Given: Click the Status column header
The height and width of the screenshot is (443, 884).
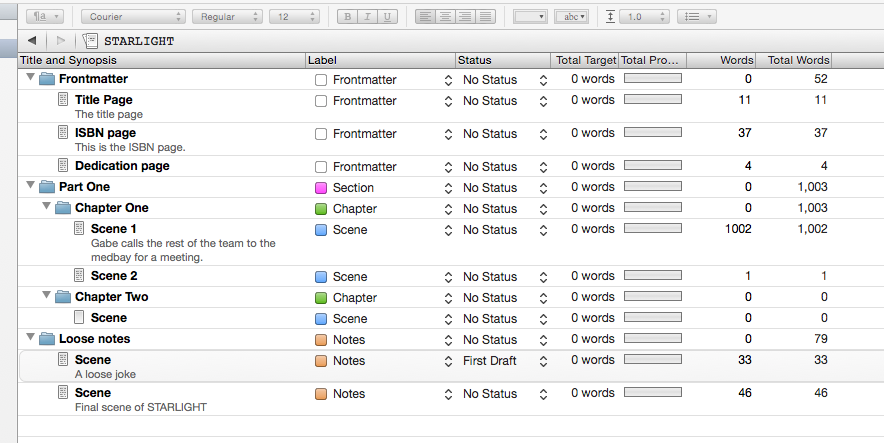Looking at the screenshot, I should [x=500, y=60].
